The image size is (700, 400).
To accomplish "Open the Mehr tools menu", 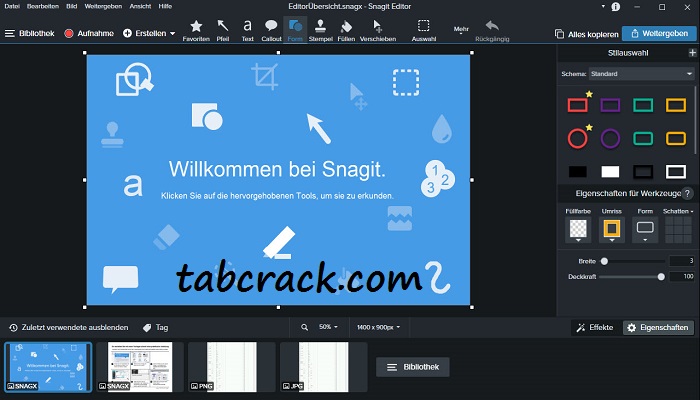I will (461, 30).
